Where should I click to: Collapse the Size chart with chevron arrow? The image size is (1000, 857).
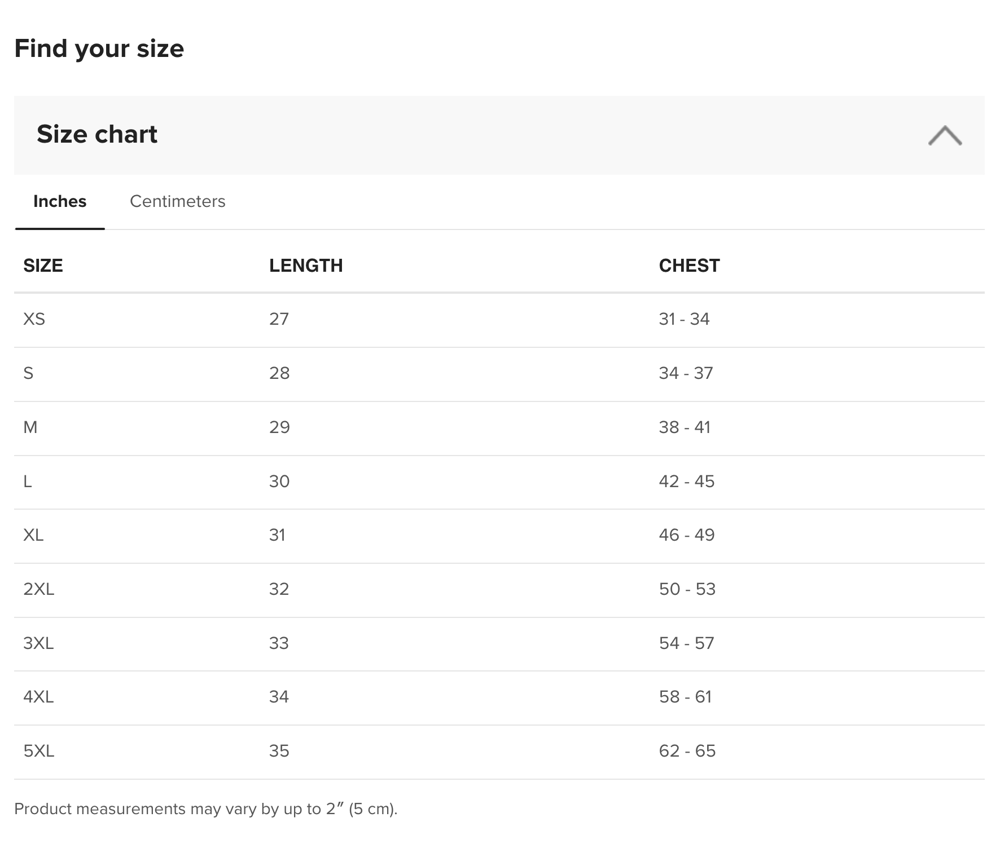(944, 136)
